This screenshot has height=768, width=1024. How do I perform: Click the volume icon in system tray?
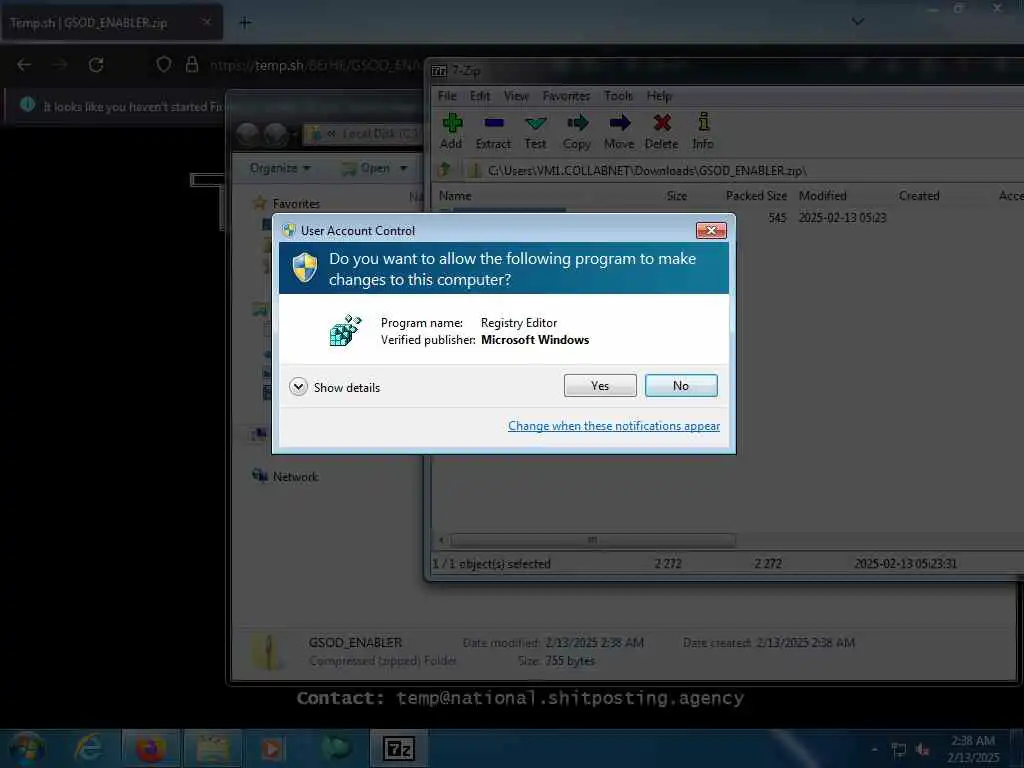(x=922, y=750)
